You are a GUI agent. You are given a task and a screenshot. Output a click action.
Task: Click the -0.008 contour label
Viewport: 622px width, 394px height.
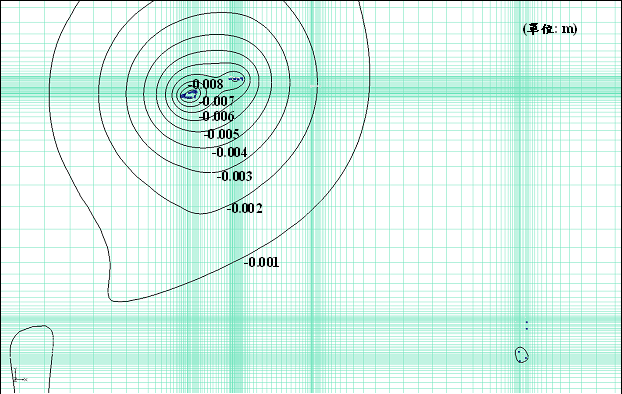pyautogui.click(x=205, y=84)
